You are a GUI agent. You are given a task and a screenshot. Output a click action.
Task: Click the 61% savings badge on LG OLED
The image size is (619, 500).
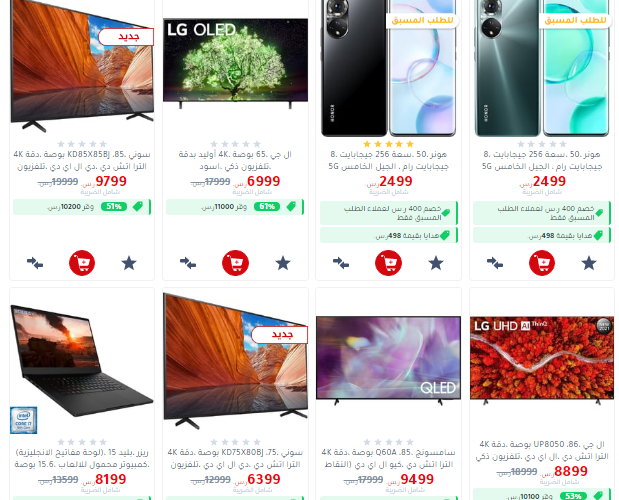point(267,206)
